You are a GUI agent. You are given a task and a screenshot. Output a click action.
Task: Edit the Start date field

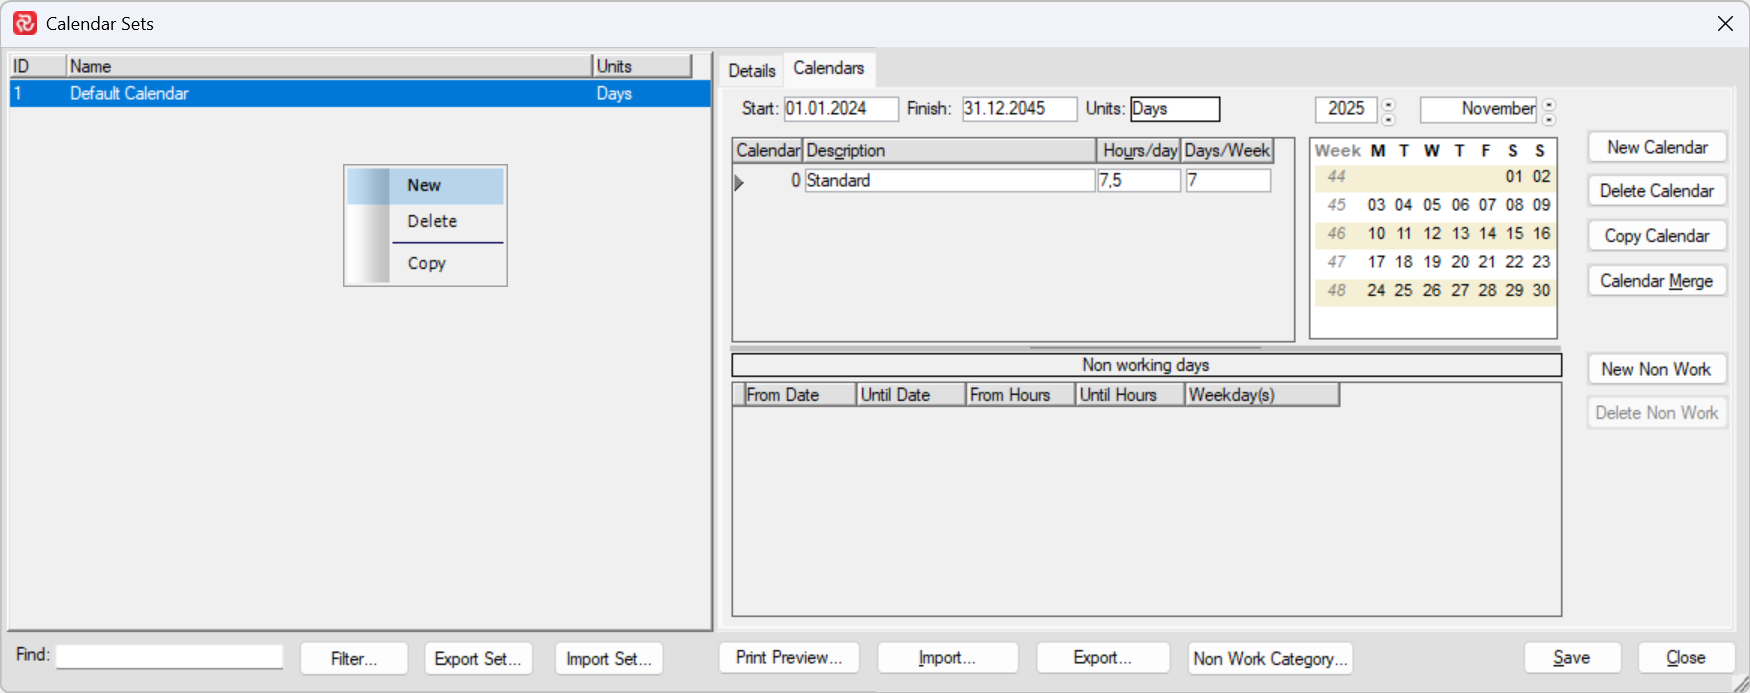841,108
